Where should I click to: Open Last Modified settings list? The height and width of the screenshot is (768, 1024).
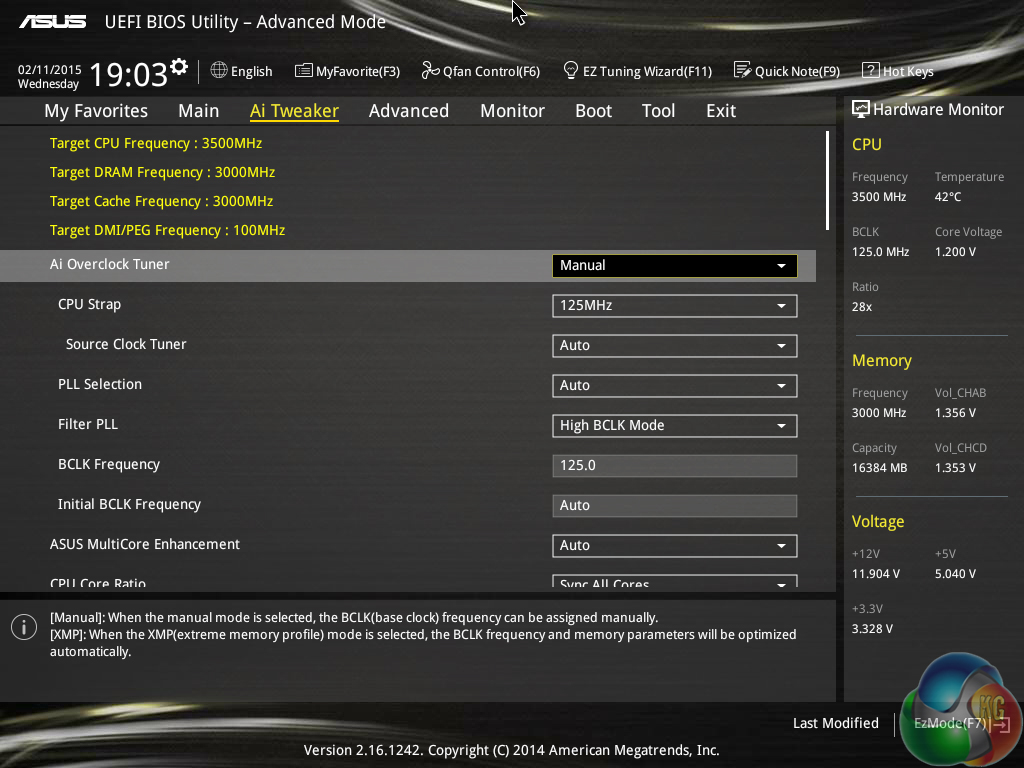point(835,723)
